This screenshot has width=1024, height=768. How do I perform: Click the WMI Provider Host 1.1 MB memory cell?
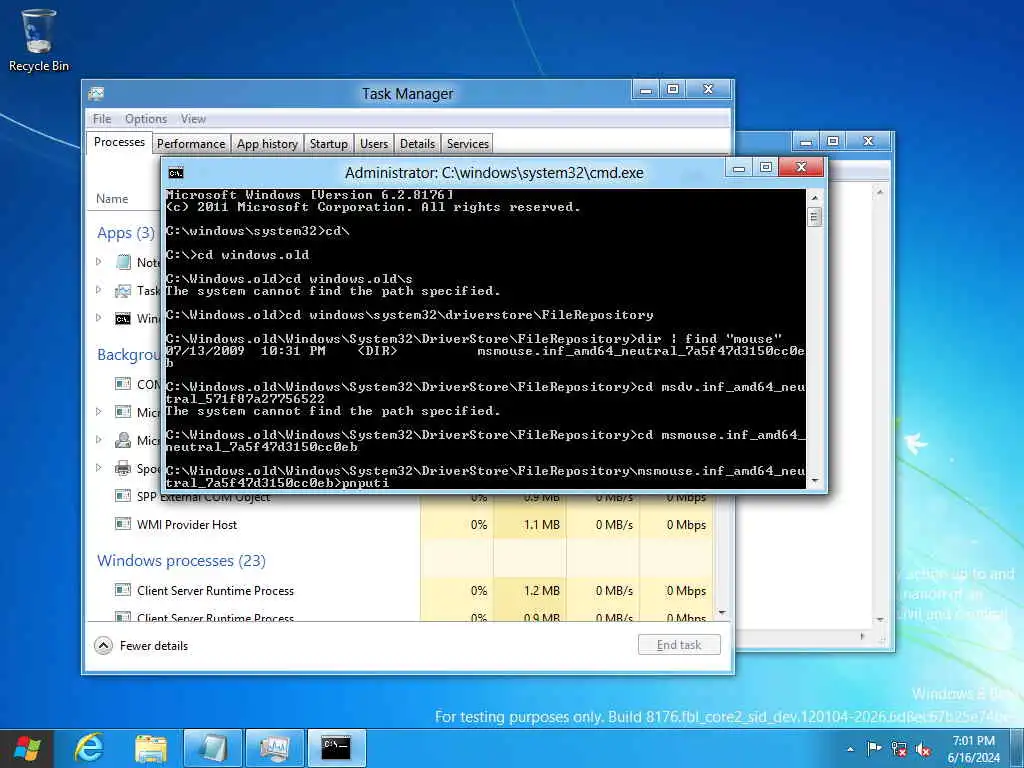coord(530,524)
